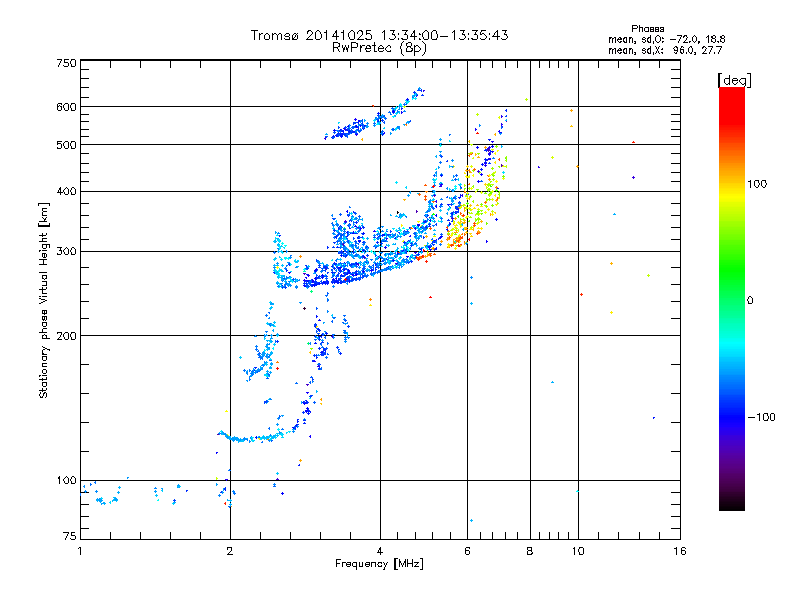Click the plot title "Tromsø 20141025 13:34:00-13:35:43"
The image size is (800, 600).
pyautogui.click(x=379, y=35)
